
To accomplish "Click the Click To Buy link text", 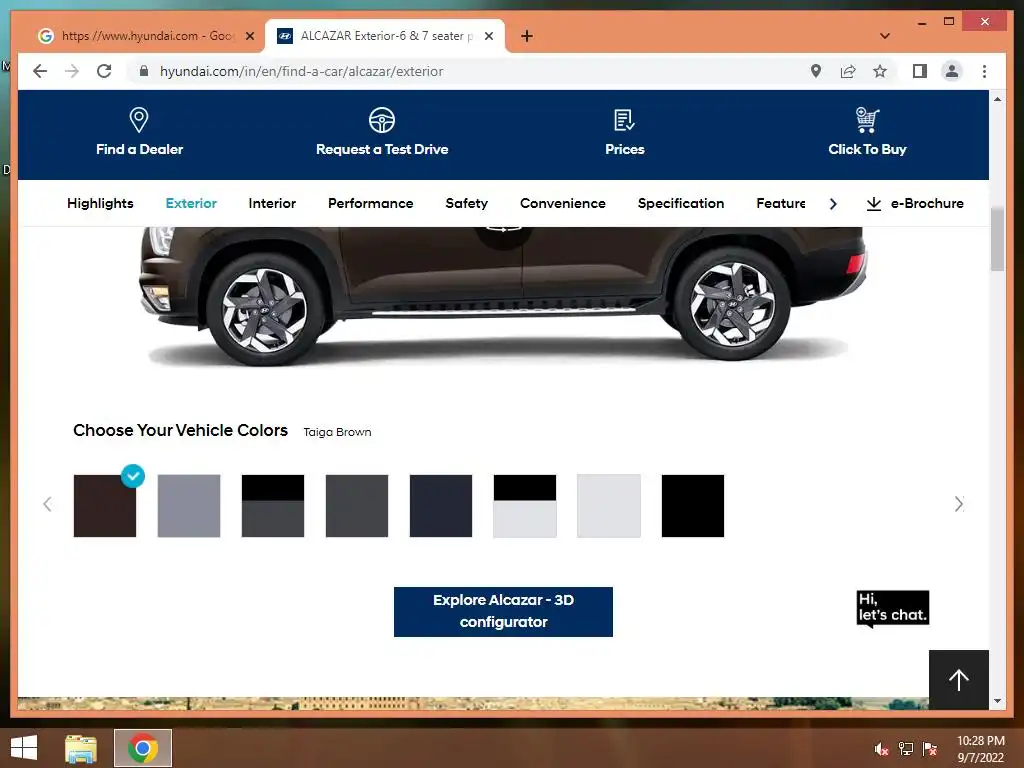I will click(x=867, y=149).
